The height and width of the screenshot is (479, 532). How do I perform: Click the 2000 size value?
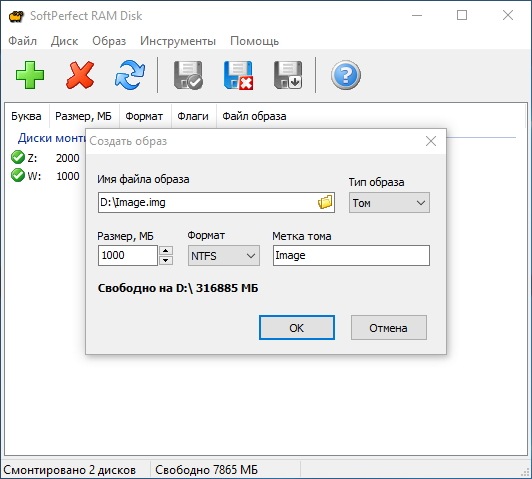pyautogui.click(x=68, y=158)
